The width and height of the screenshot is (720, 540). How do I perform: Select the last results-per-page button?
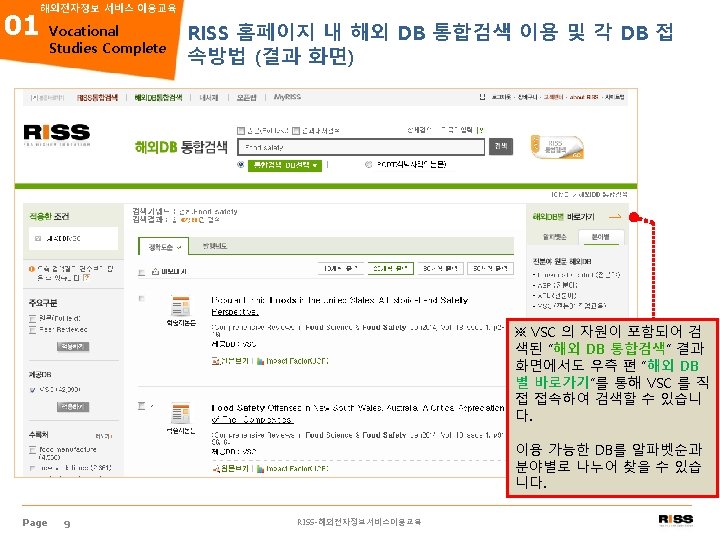pos(490,268)
